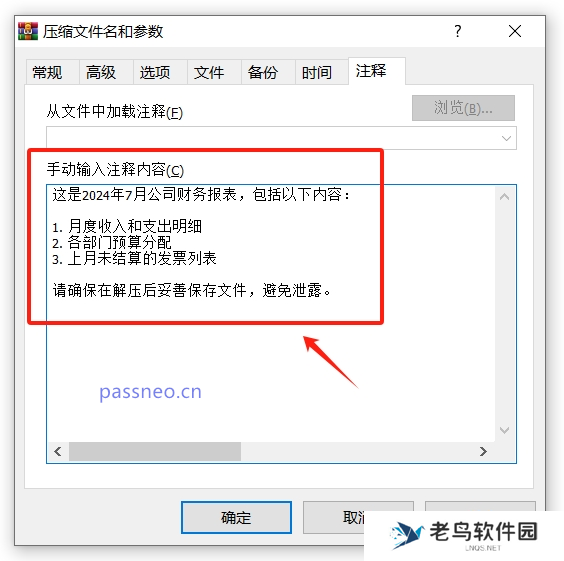Image resolution: width=564 pixels, height=561 pixels.
Task: Click the 取消 button
Action: (x=354, y=517)
